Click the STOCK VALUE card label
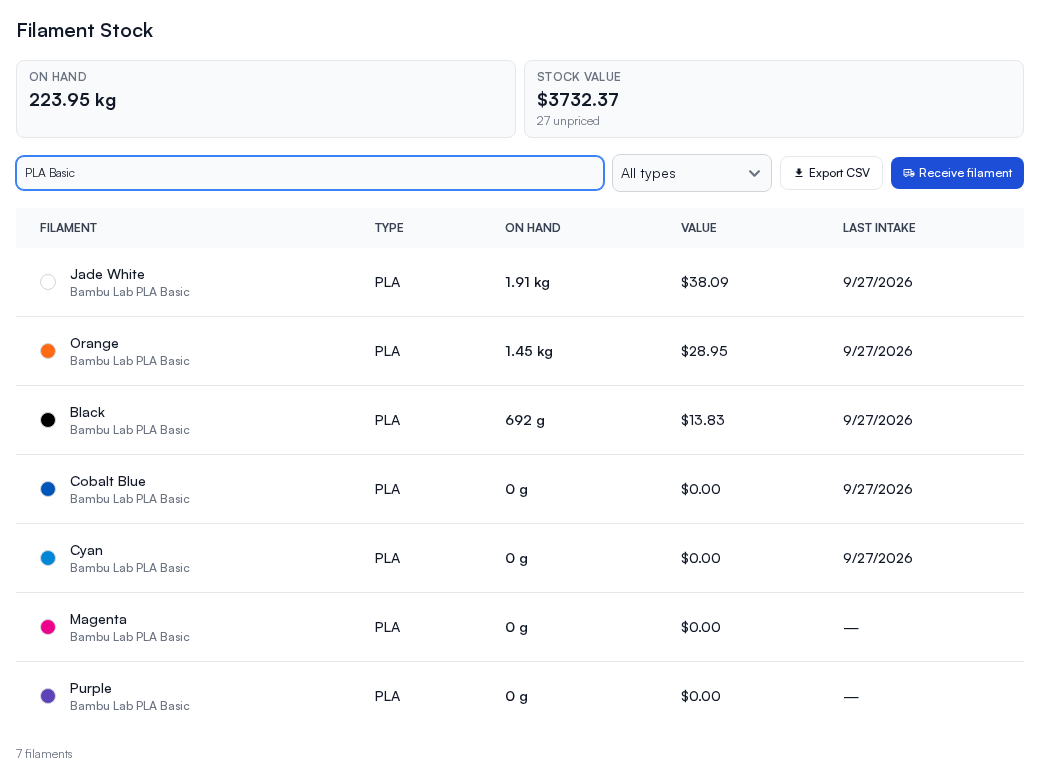Viewport: 1040px width, 778px height. 578,76
